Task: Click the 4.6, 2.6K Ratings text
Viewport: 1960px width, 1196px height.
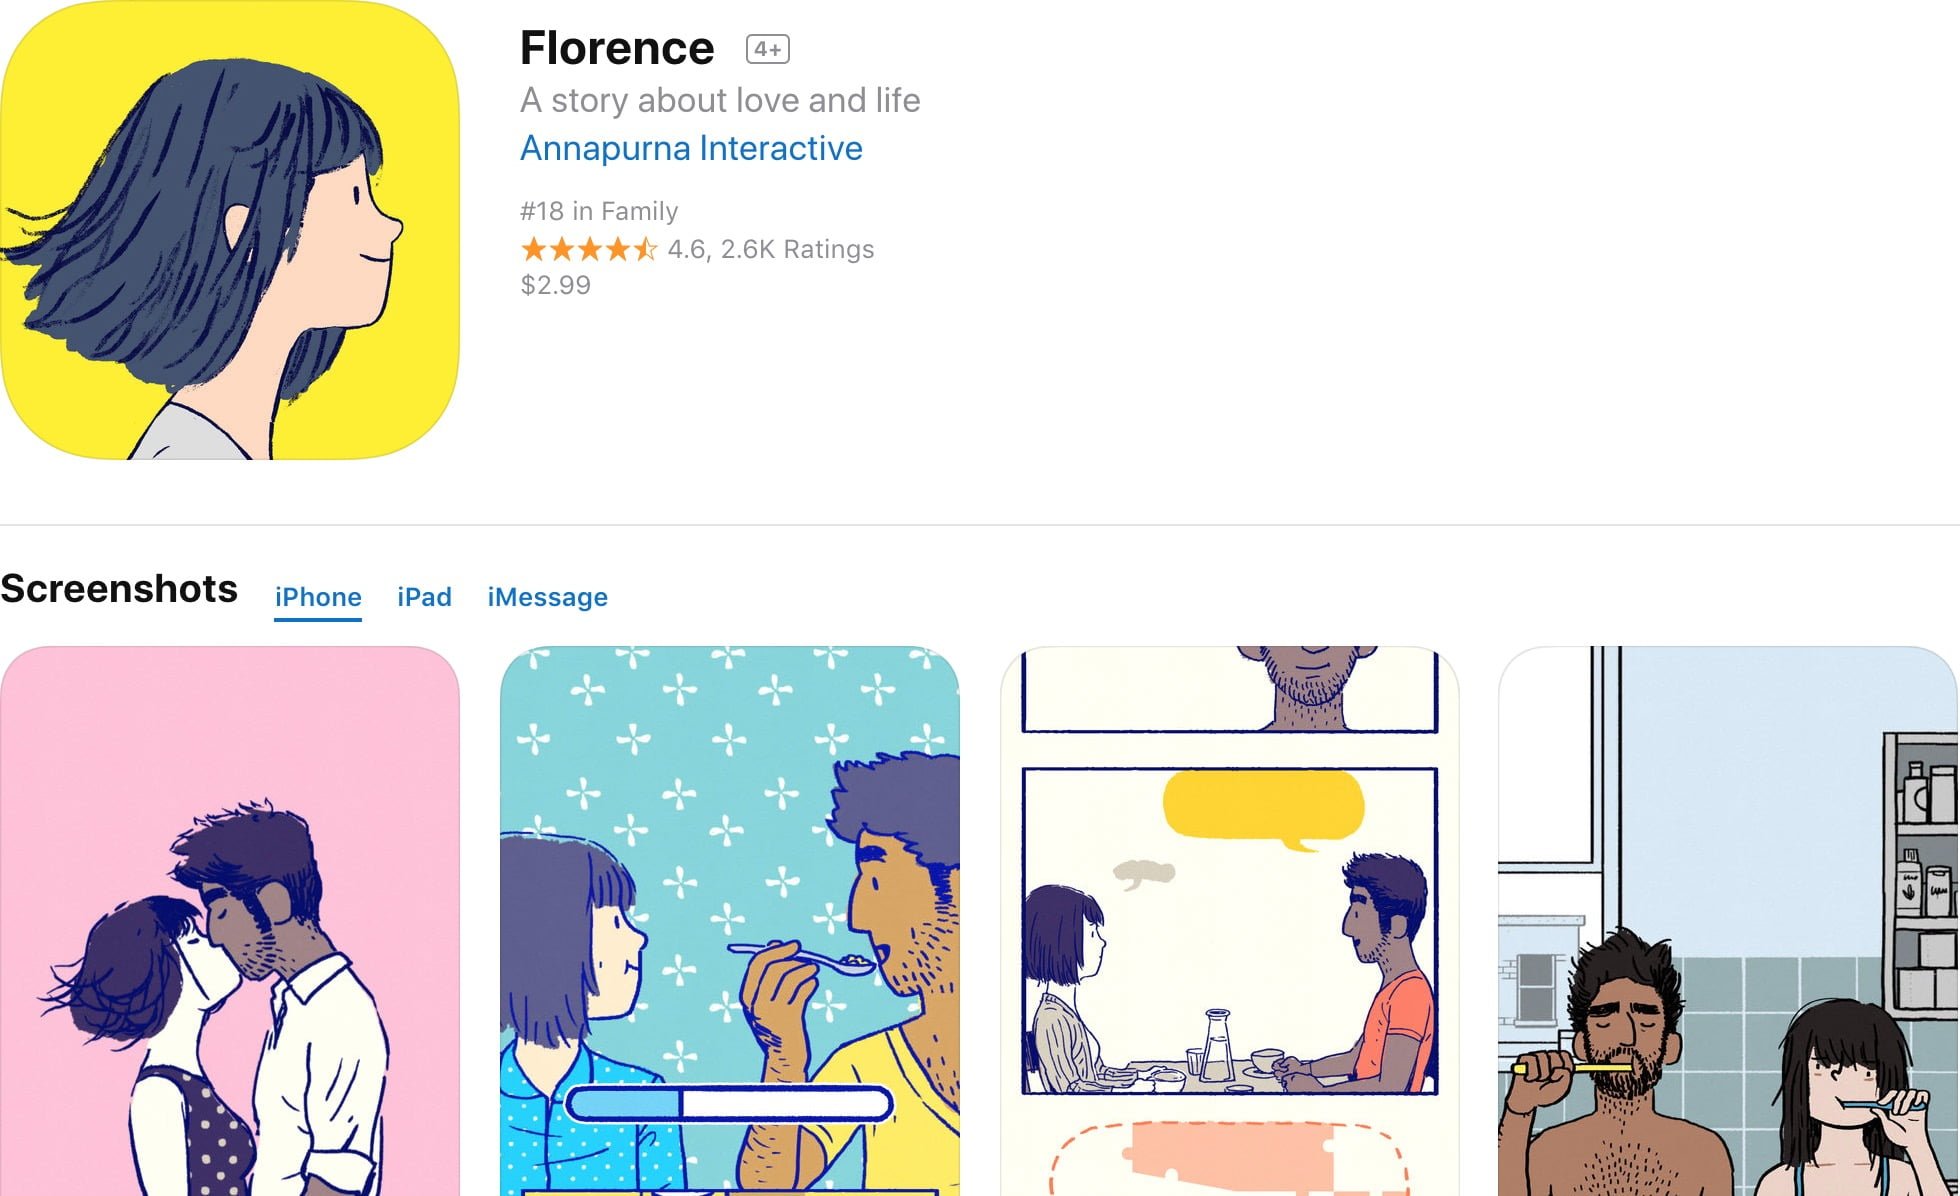Action: coord(771,249)
